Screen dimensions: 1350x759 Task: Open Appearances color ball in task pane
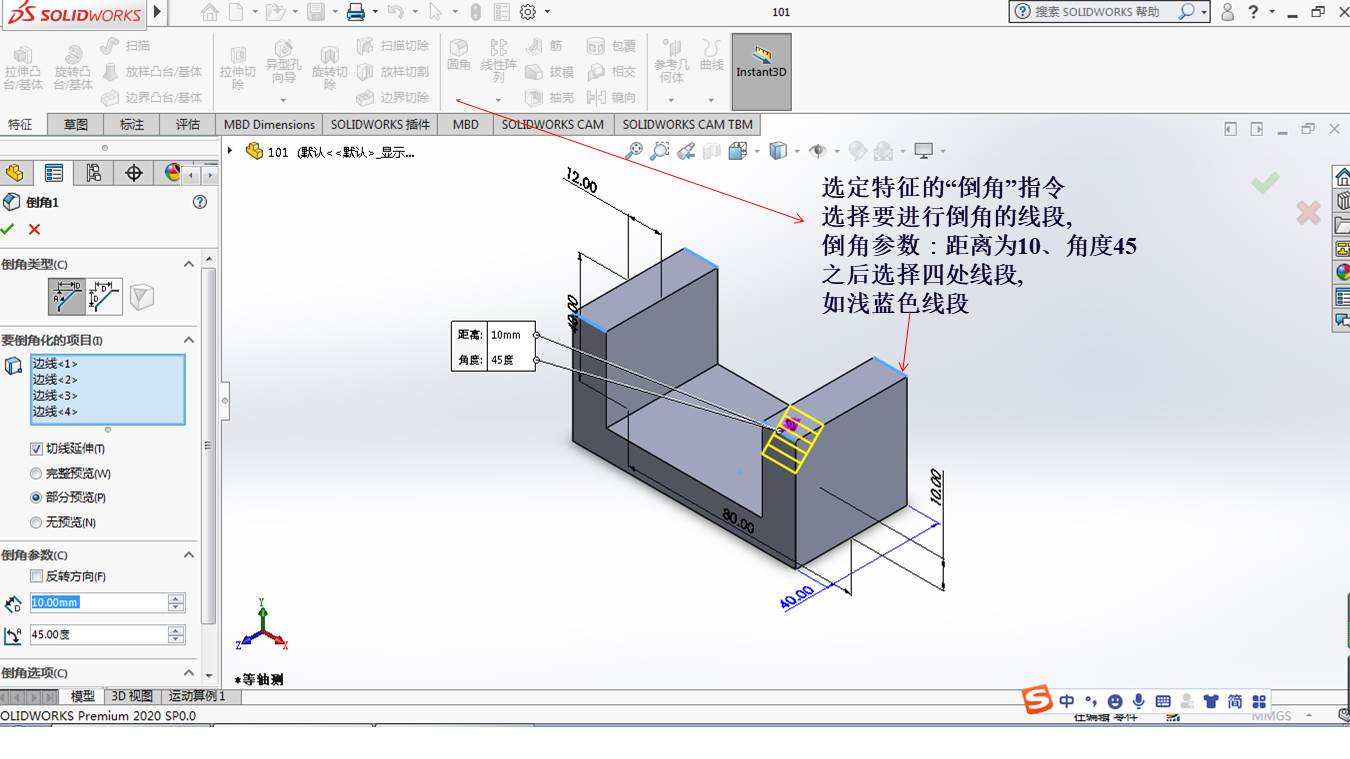click(x=1342, y=272)
